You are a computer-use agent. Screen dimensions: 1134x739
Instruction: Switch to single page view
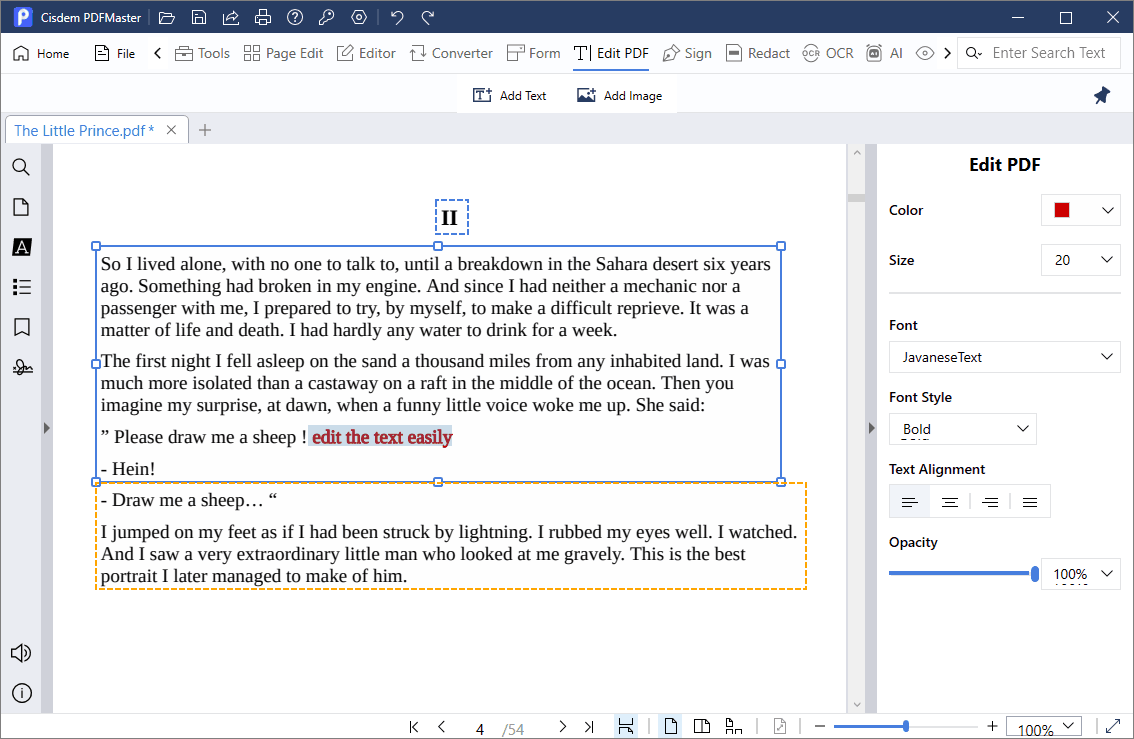pyautogui.click(x=670, y=726)
